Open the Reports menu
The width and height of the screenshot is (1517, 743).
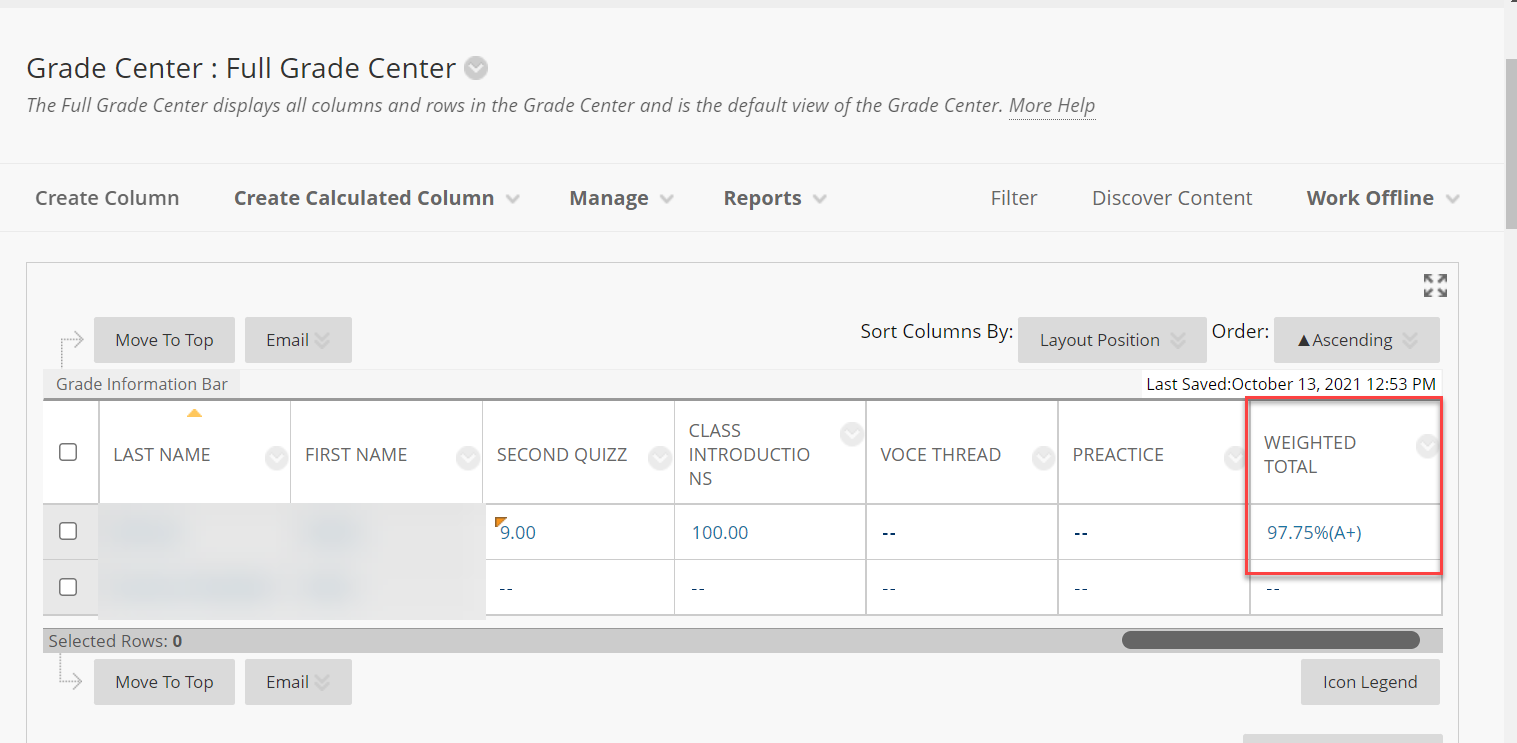click(775, 198)
